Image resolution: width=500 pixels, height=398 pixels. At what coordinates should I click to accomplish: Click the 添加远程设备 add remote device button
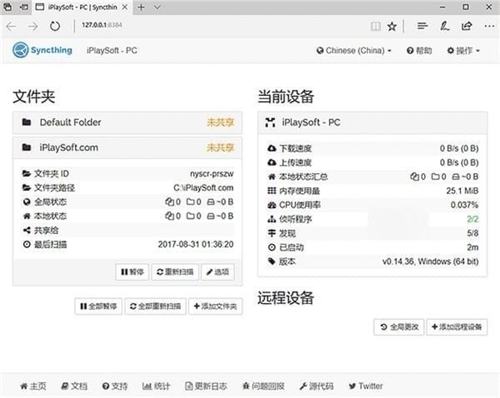(x=457, y=327)
